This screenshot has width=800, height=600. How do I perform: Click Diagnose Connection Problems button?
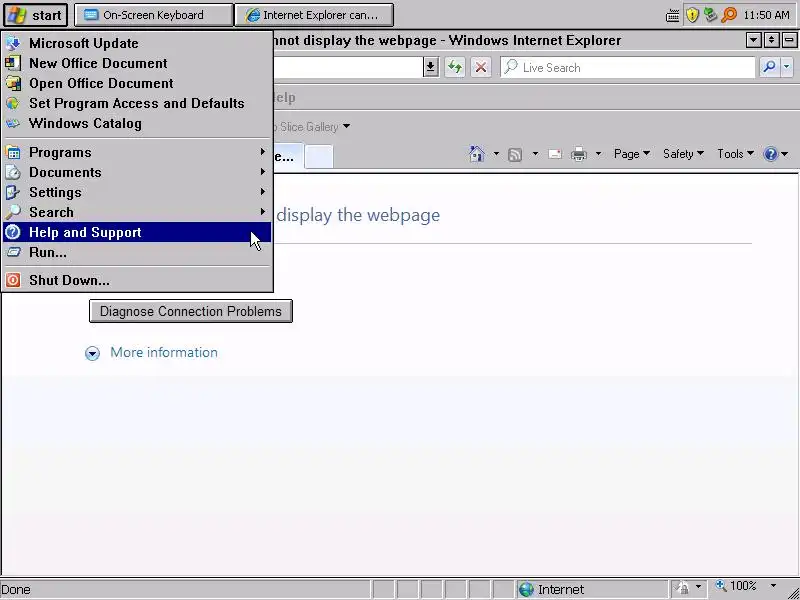(191, 311)
